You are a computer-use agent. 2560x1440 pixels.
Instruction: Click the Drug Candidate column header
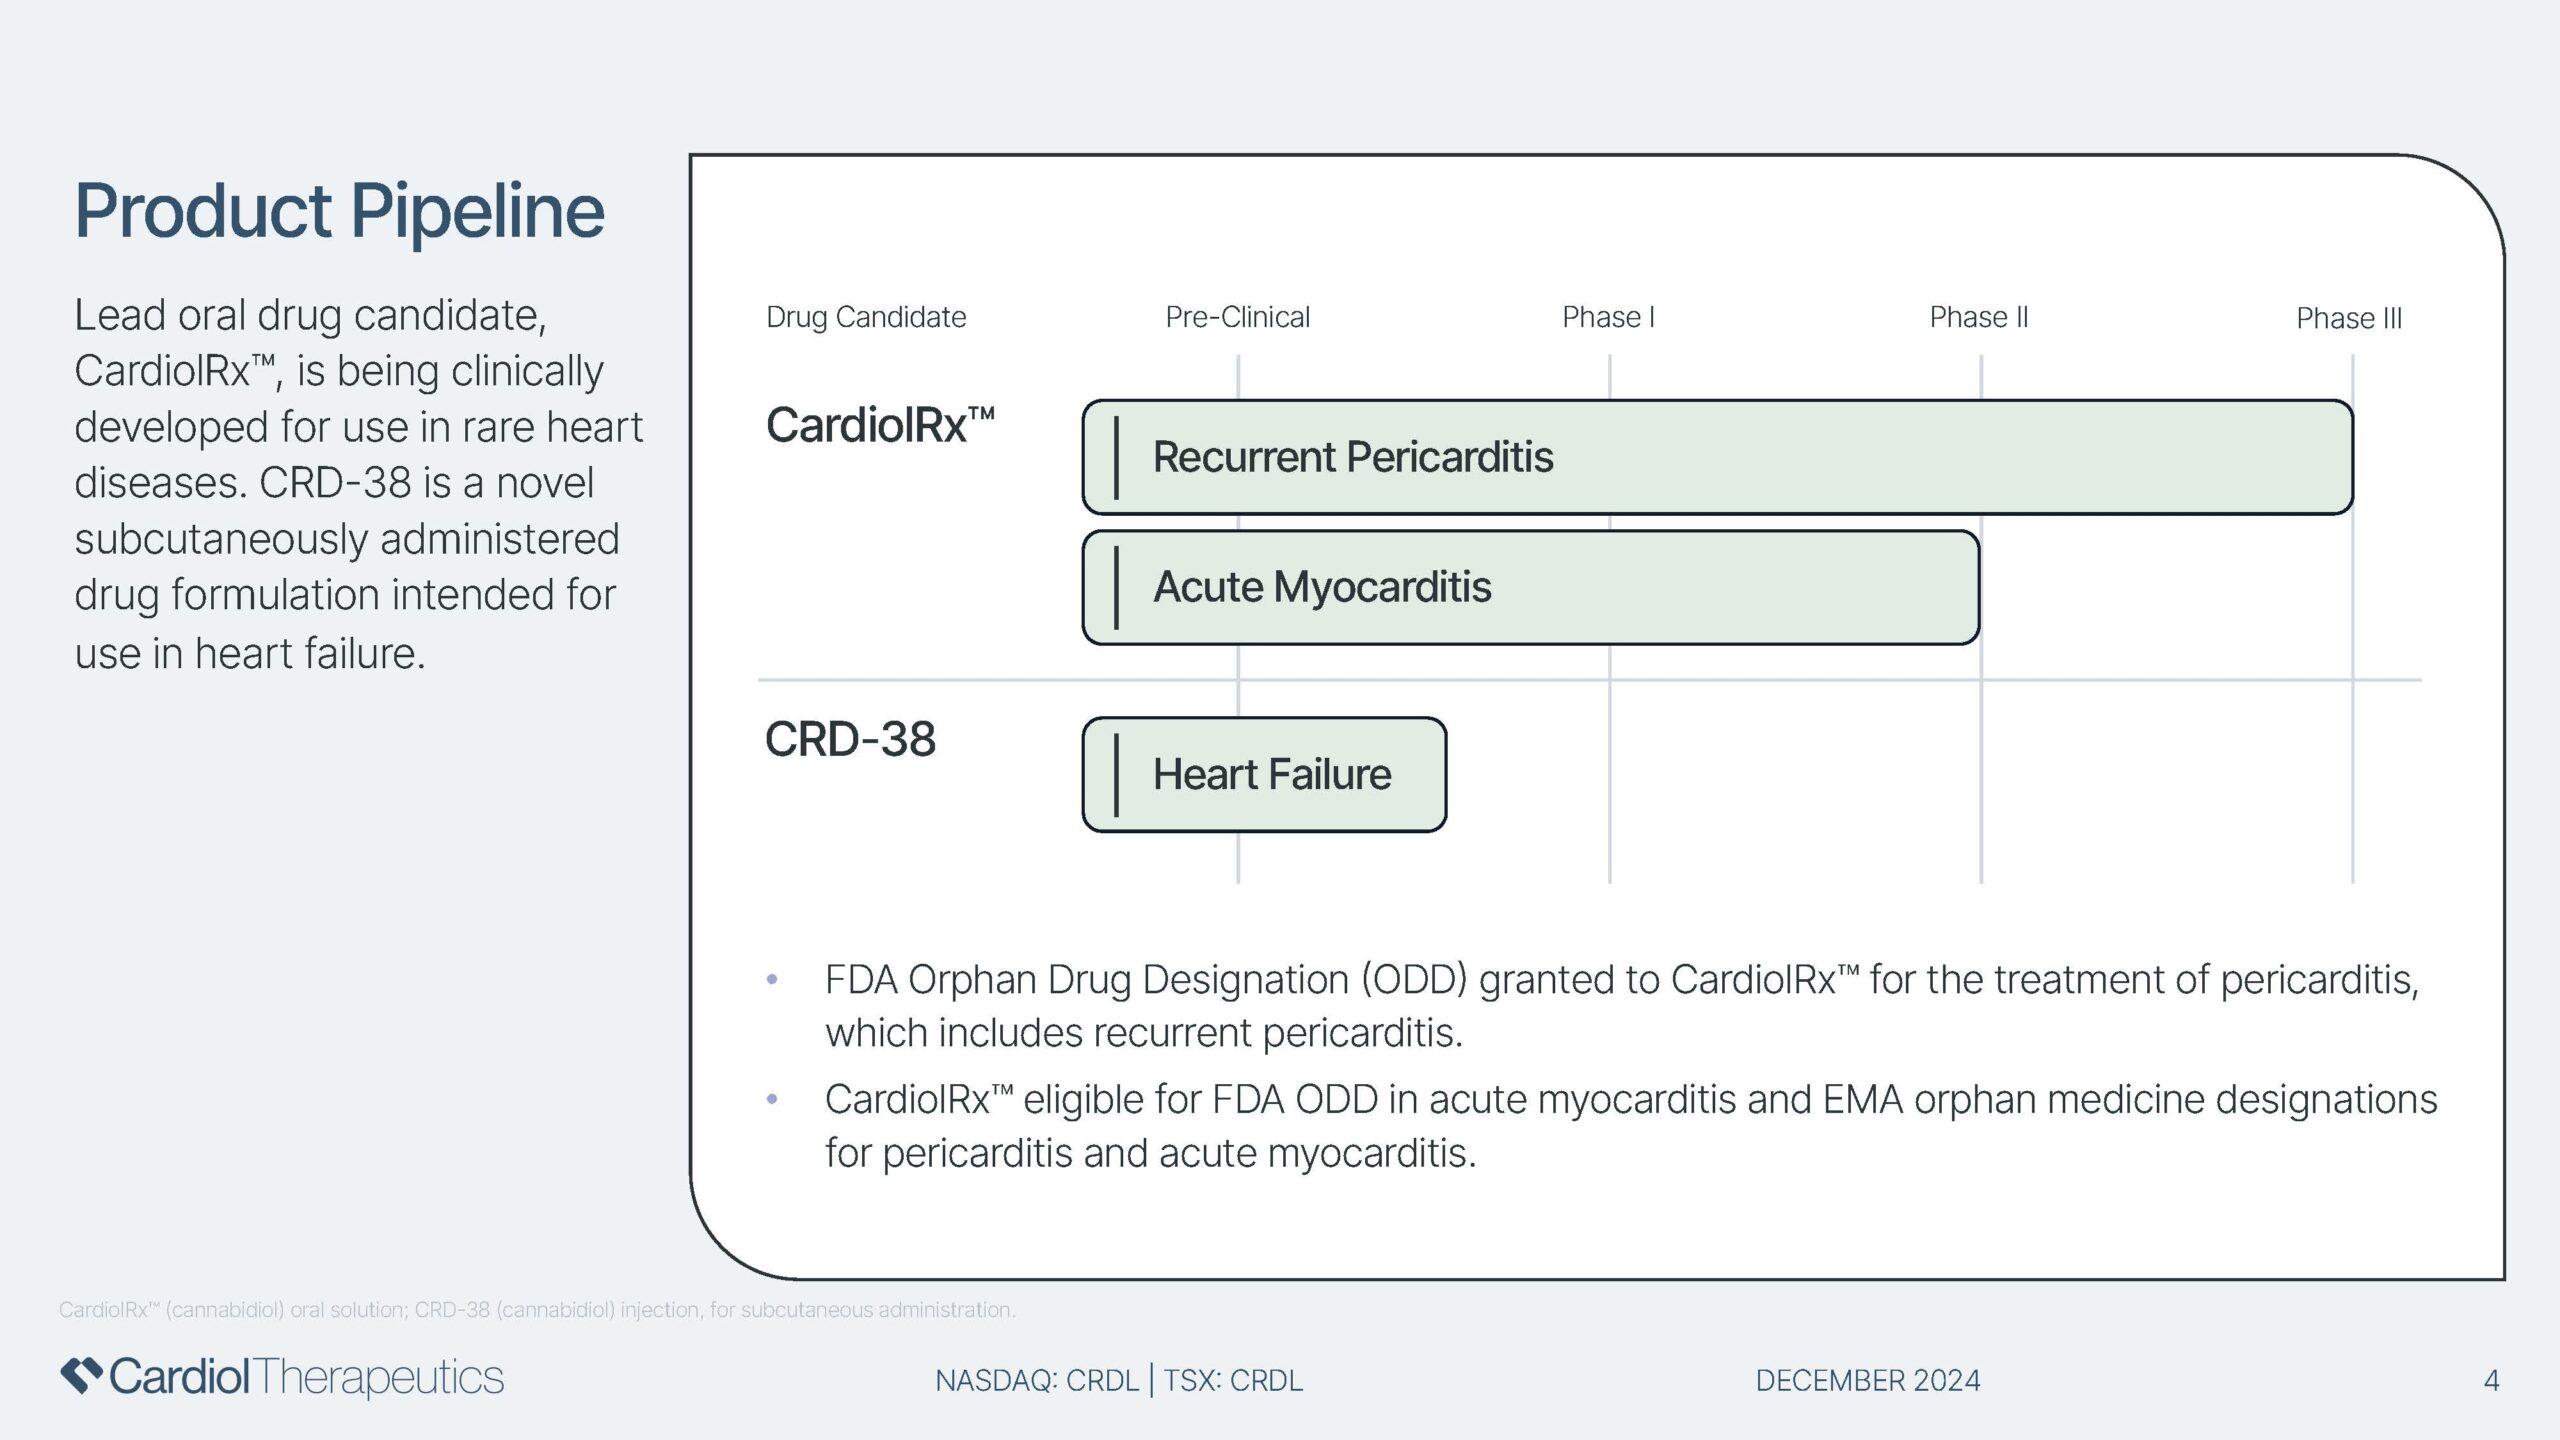866,317
